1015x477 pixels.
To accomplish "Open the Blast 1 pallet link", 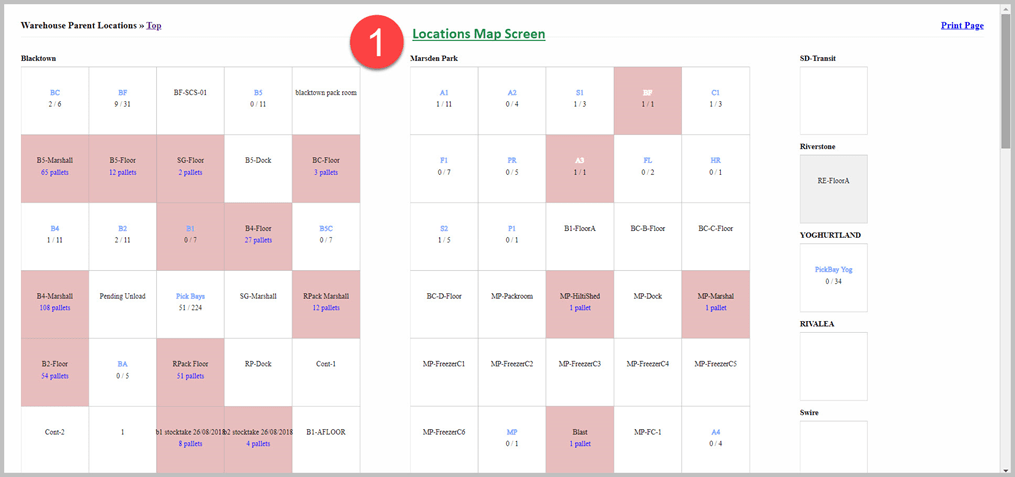I will (x=579, y=443).
